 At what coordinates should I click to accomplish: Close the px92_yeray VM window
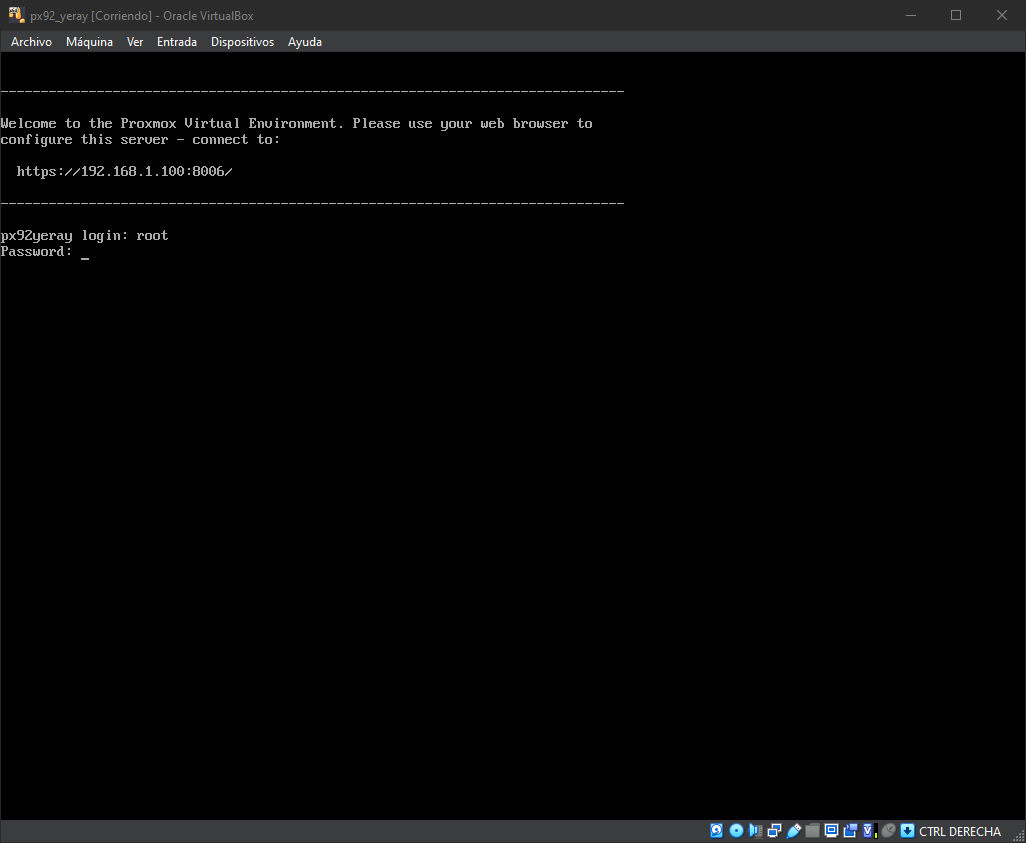[x=1002, y=15]
